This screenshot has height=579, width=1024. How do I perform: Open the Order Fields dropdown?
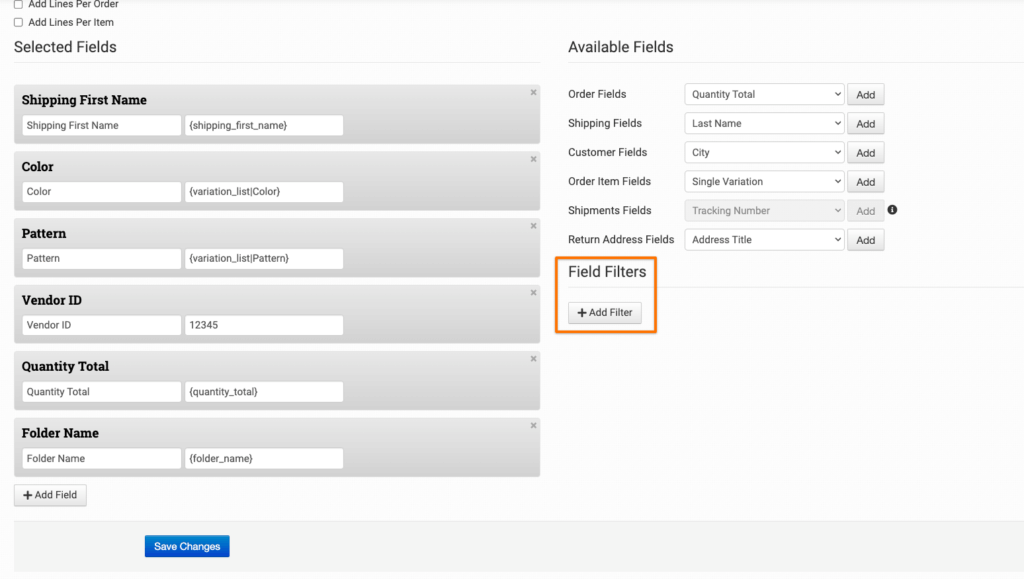click(x=765, y=95)
